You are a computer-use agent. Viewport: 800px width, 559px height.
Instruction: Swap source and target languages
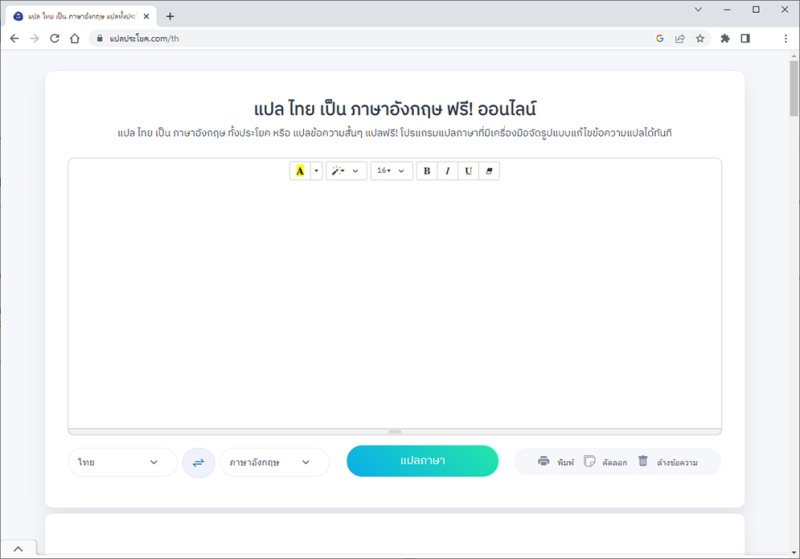pos(198,462)
